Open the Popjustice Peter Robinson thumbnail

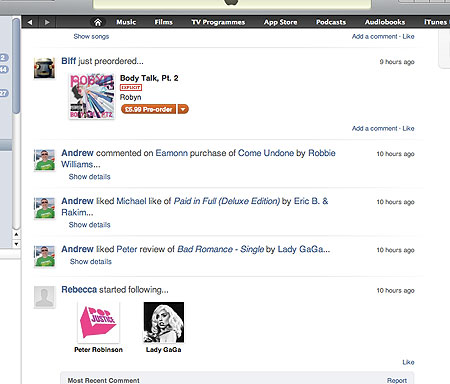(98, 322)
